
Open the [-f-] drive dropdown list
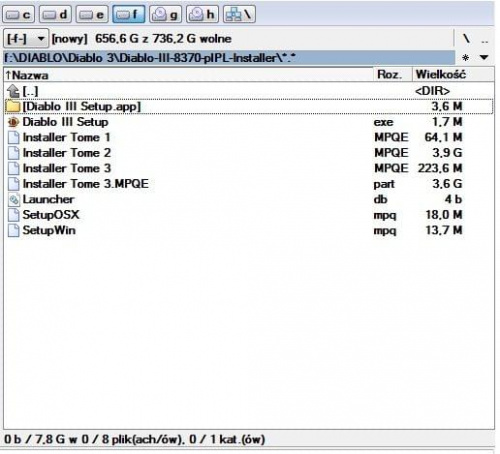point(26,39)
